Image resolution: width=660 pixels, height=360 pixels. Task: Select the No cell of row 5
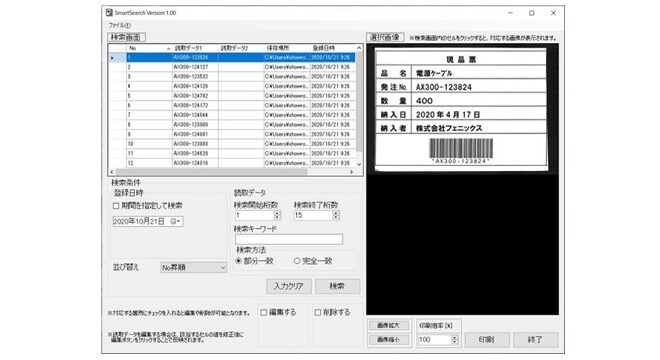point(149,96)
